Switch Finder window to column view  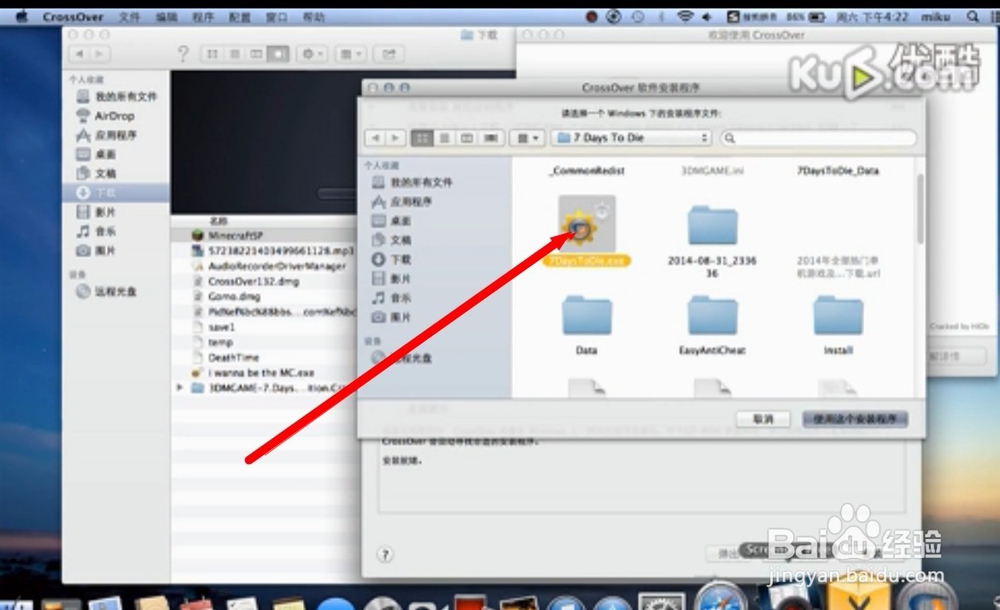(256, 54)
